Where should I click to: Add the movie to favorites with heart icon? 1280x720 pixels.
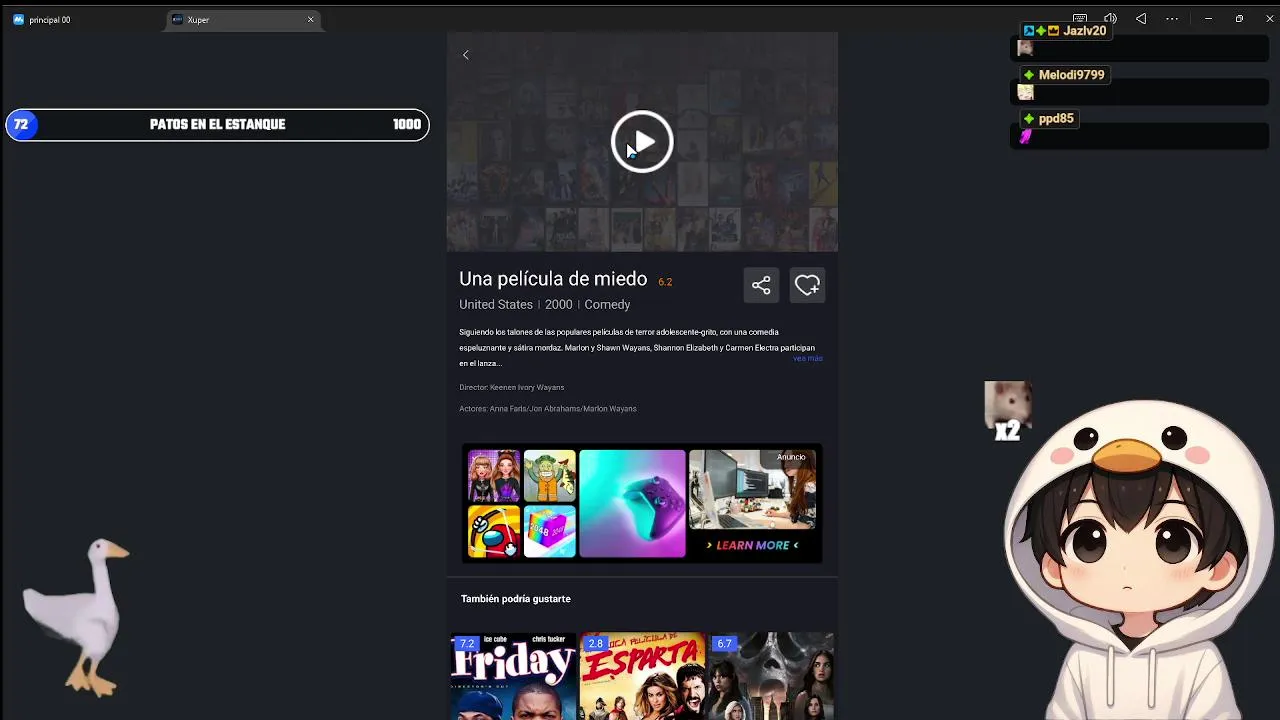click(x=807, y=286)
